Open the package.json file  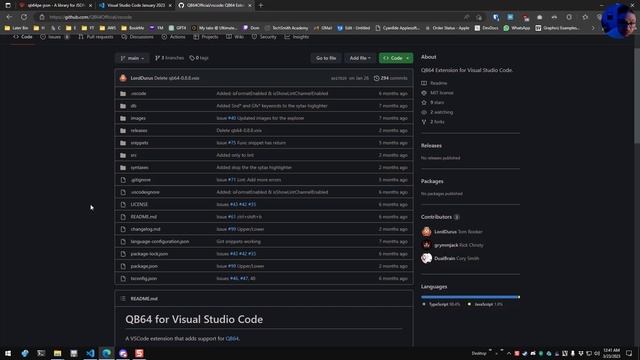[144, 266]
